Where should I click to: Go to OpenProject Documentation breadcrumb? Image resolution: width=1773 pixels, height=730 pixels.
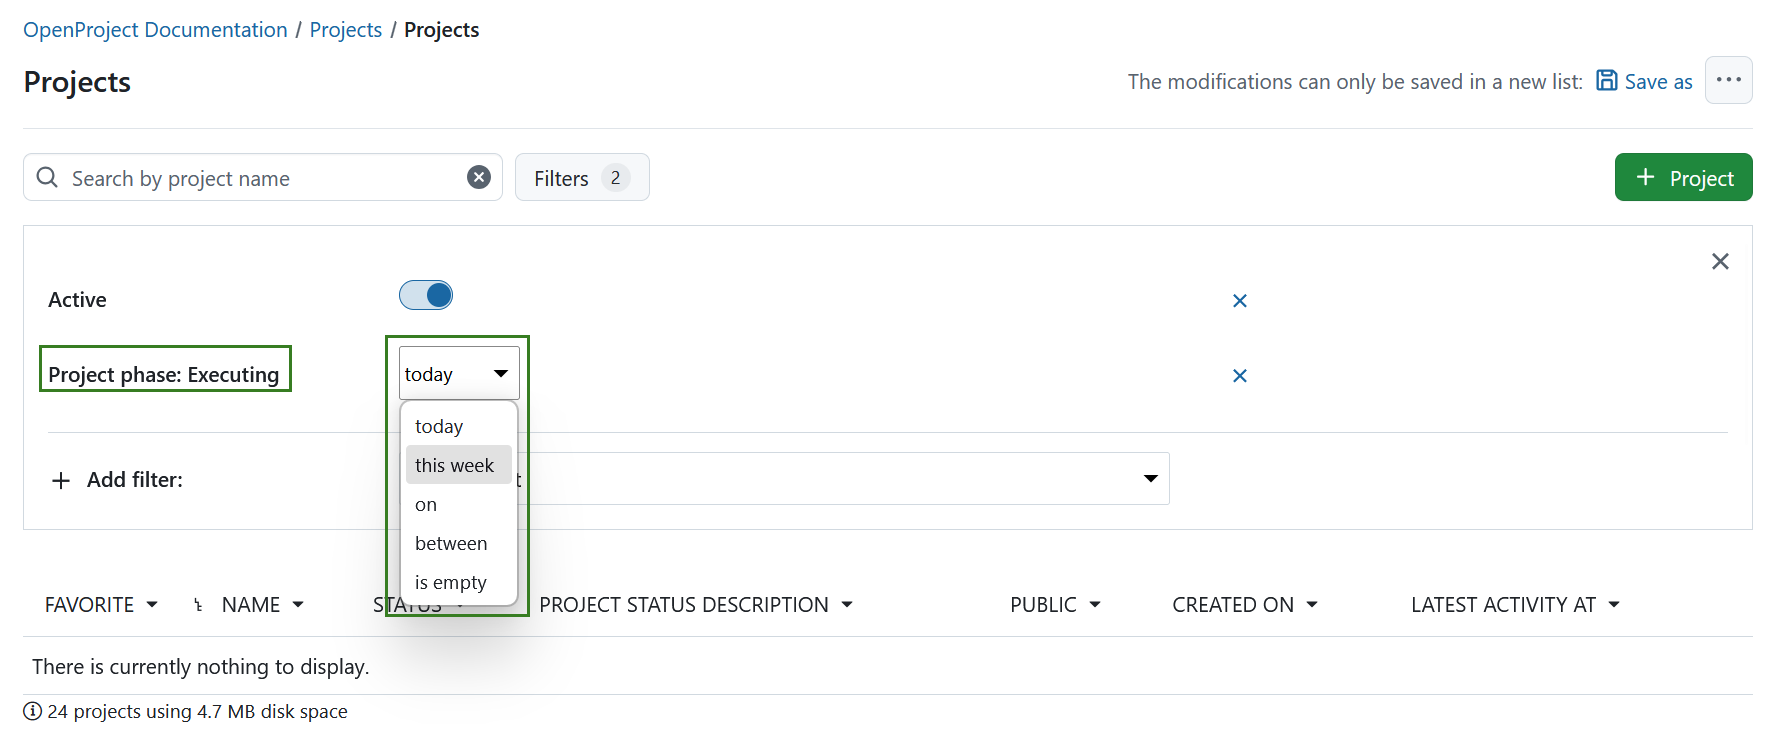click(x=155, y=30)
